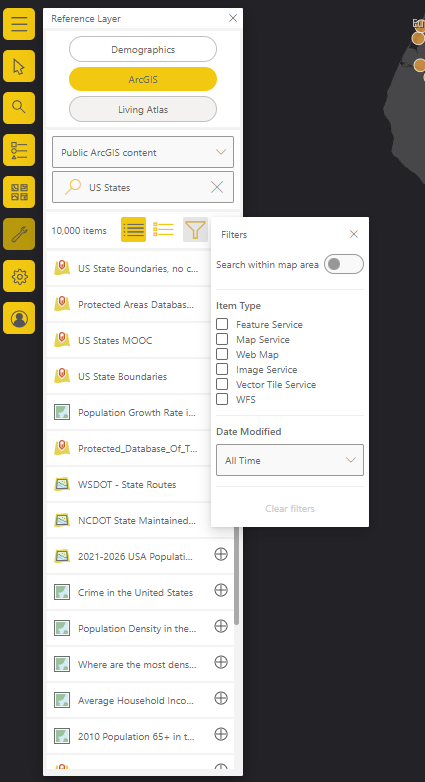
Task: Open the magnifier search tool in sidebar
Action: [19, 108]
